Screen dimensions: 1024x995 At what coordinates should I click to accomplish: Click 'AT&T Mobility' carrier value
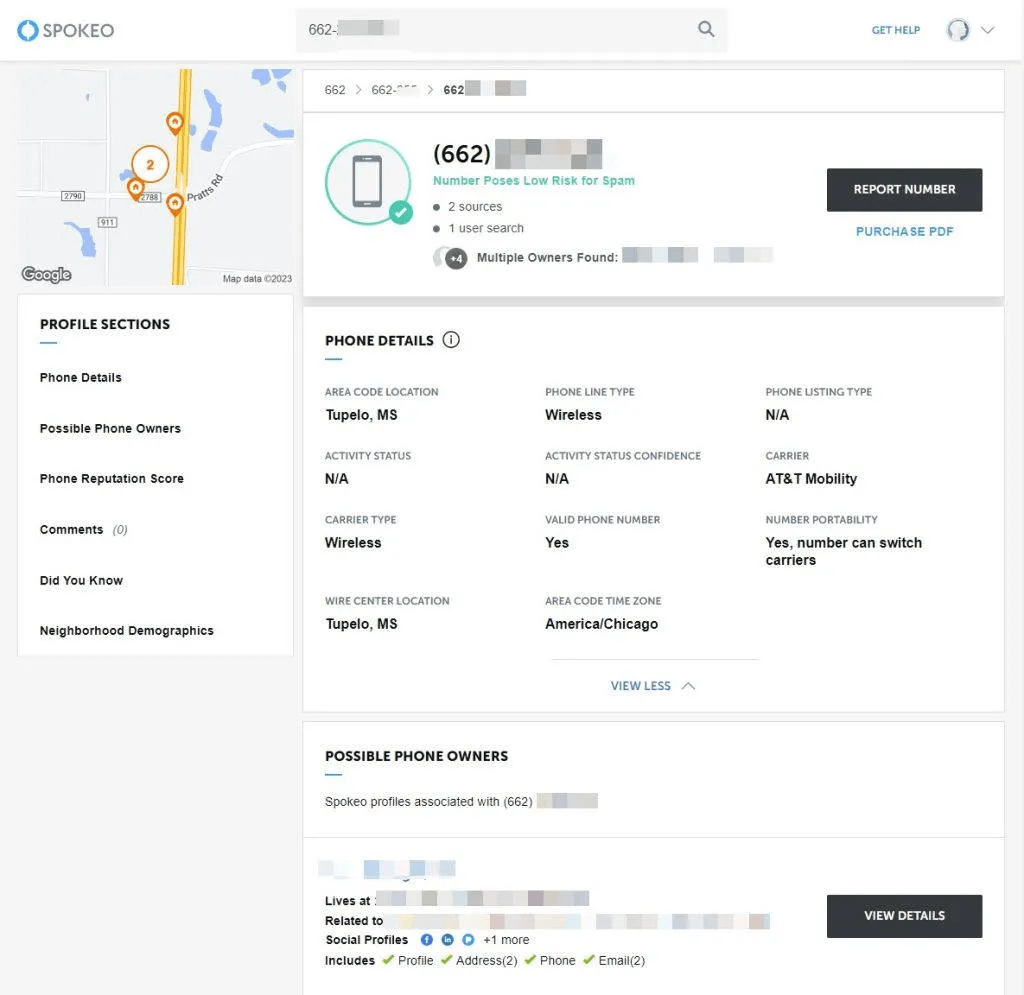[x=811, y=479]
